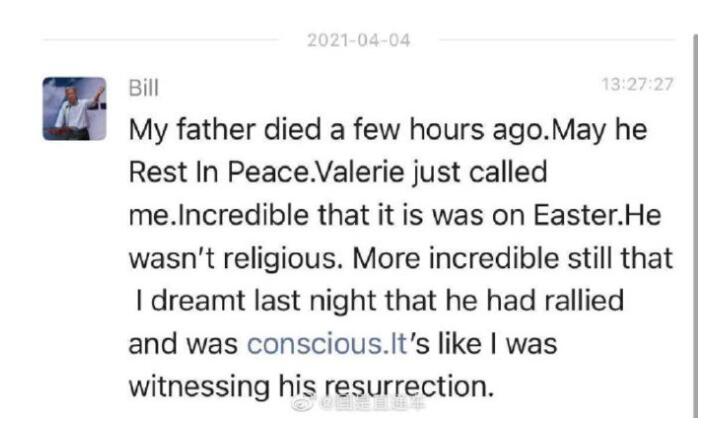Open Bill's profile avatar picture
This screenshot has height=436, width=725.
(74, 109)
